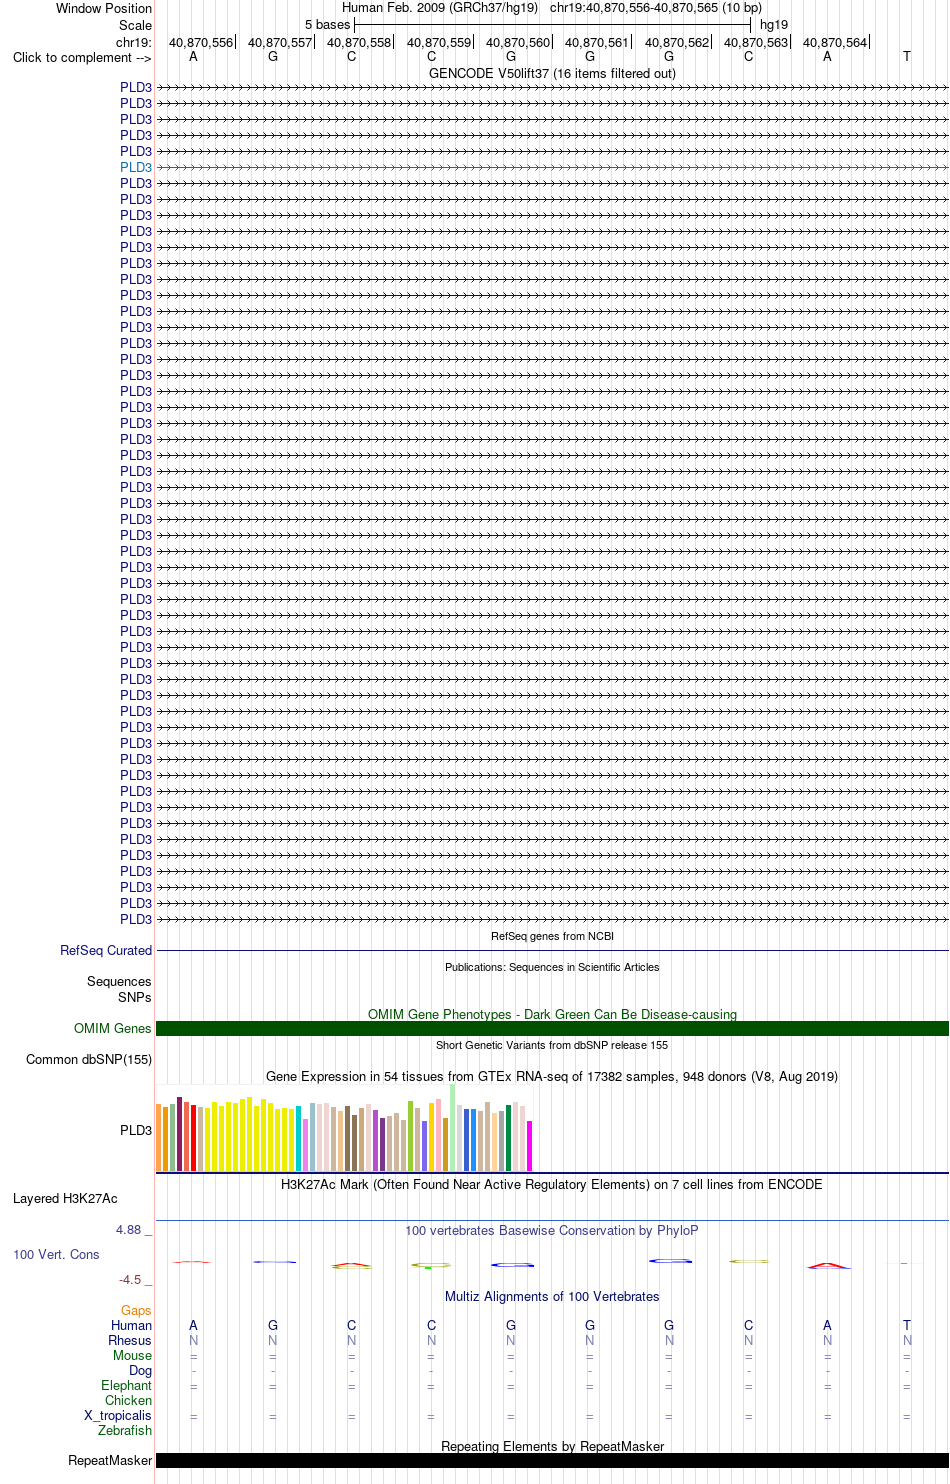Select the Window Position label

(104, 8)
